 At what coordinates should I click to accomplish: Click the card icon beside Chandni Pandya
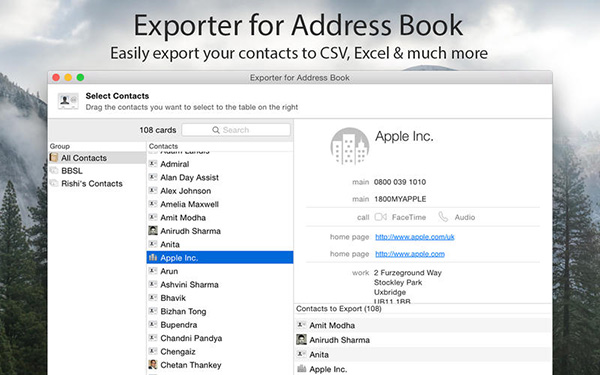point(153,338)
